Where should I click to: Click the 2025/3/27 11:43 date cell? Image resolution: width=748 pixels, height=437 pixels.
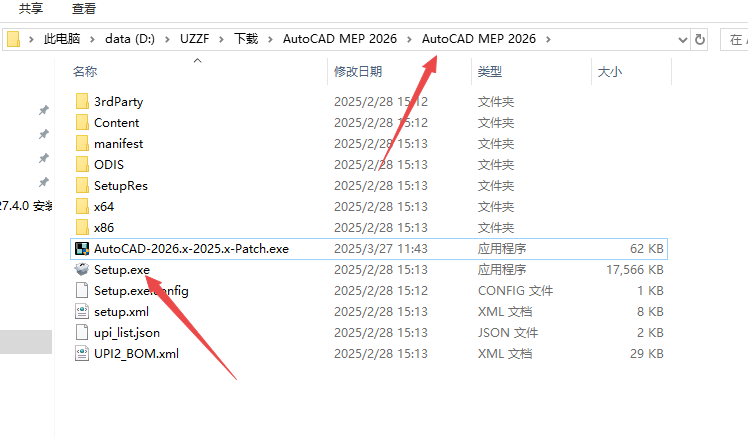381,249
